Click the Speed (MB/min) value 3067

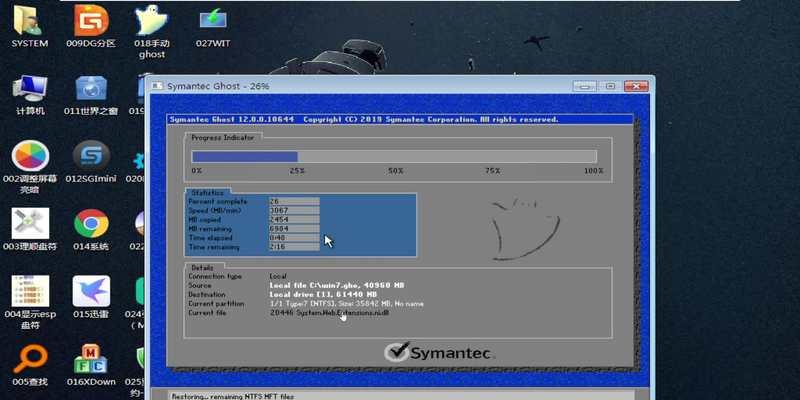tap(294, 211)
